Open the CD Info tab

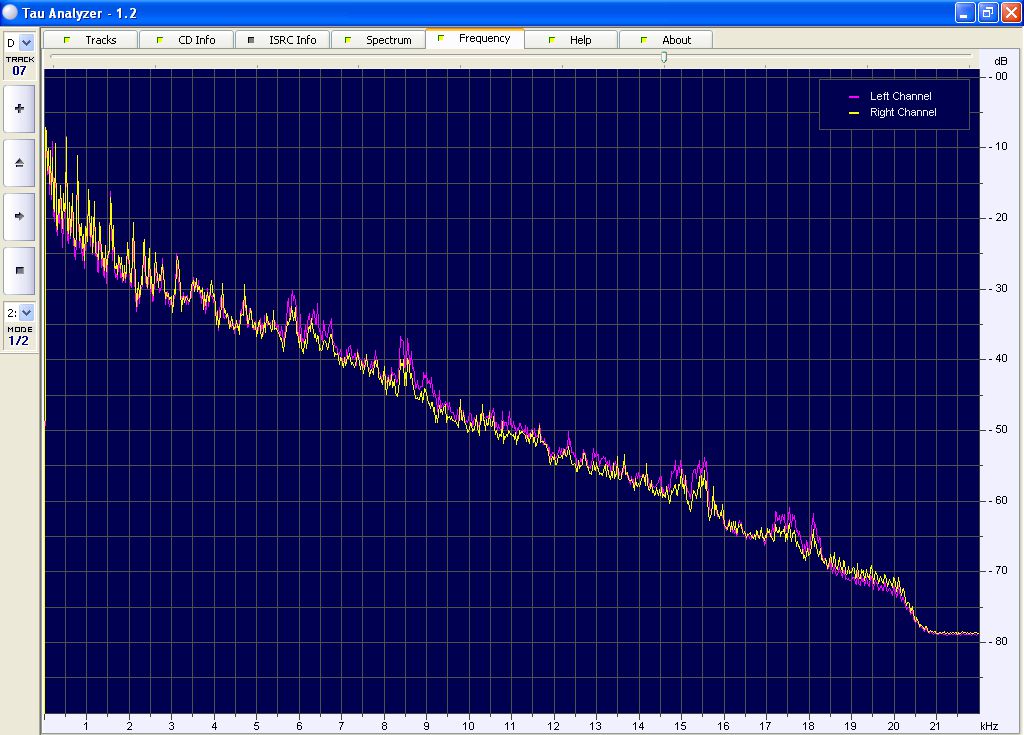(x=187, y=40)
